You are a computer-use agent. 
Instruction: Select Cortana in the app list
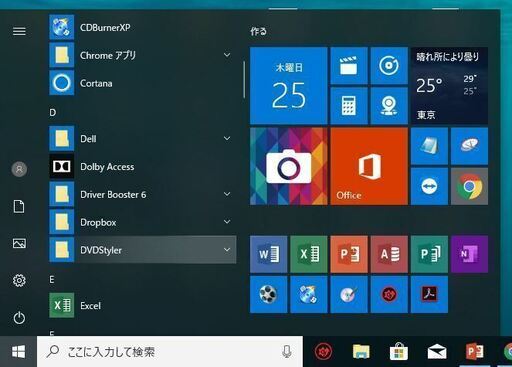tap(143, 83)
